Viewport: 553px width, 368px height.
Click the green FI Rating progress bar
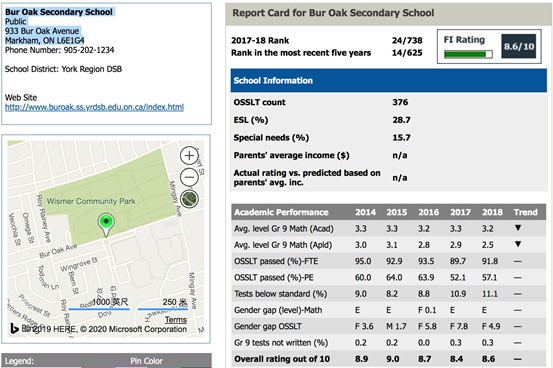(x=468, y=54)
